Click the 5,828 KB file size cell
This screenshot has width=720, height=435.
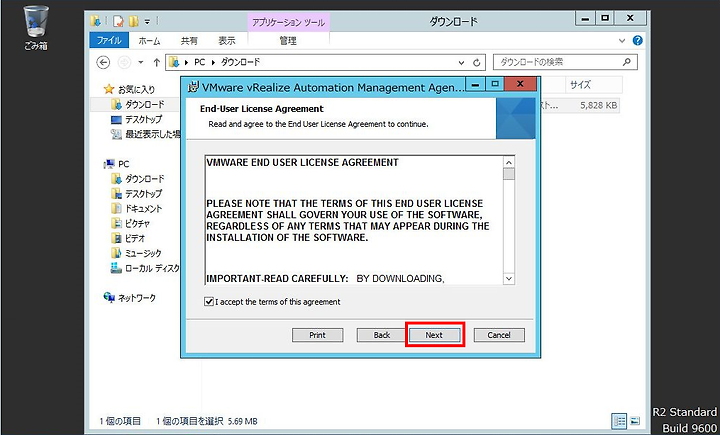pos(598,105)
